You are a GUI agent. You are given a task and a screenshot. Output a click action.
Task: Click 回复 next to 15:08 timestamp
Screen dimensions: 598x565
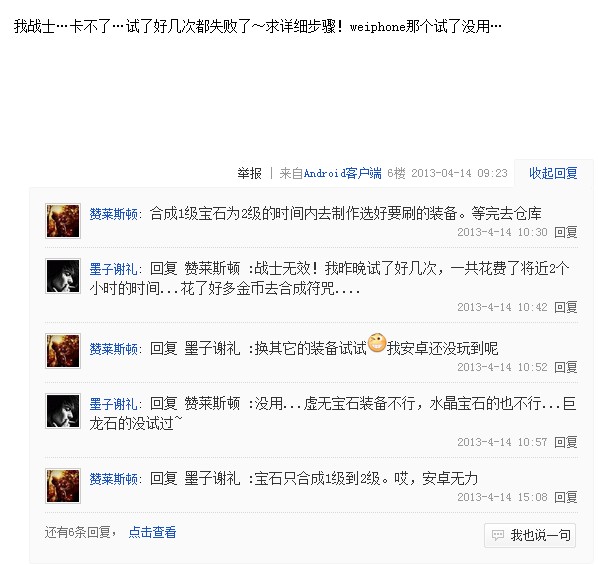tap(566, 497)
